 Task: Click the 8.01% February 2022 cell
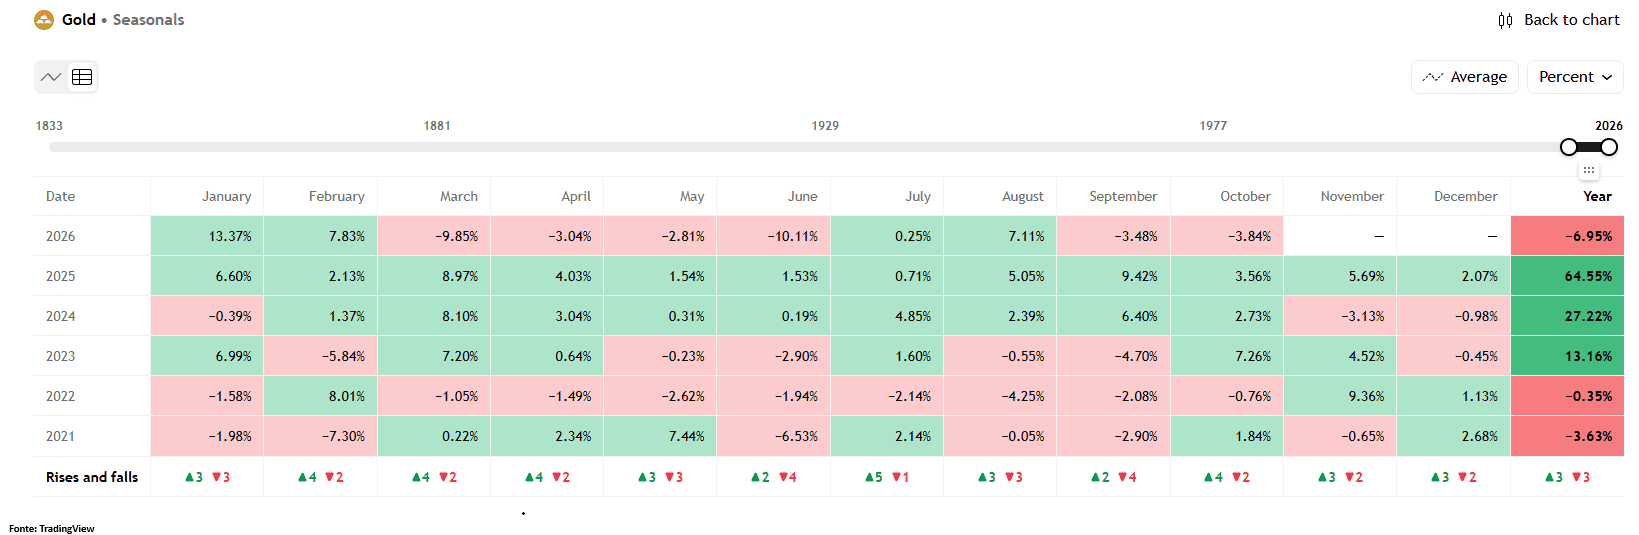(321, 396)
